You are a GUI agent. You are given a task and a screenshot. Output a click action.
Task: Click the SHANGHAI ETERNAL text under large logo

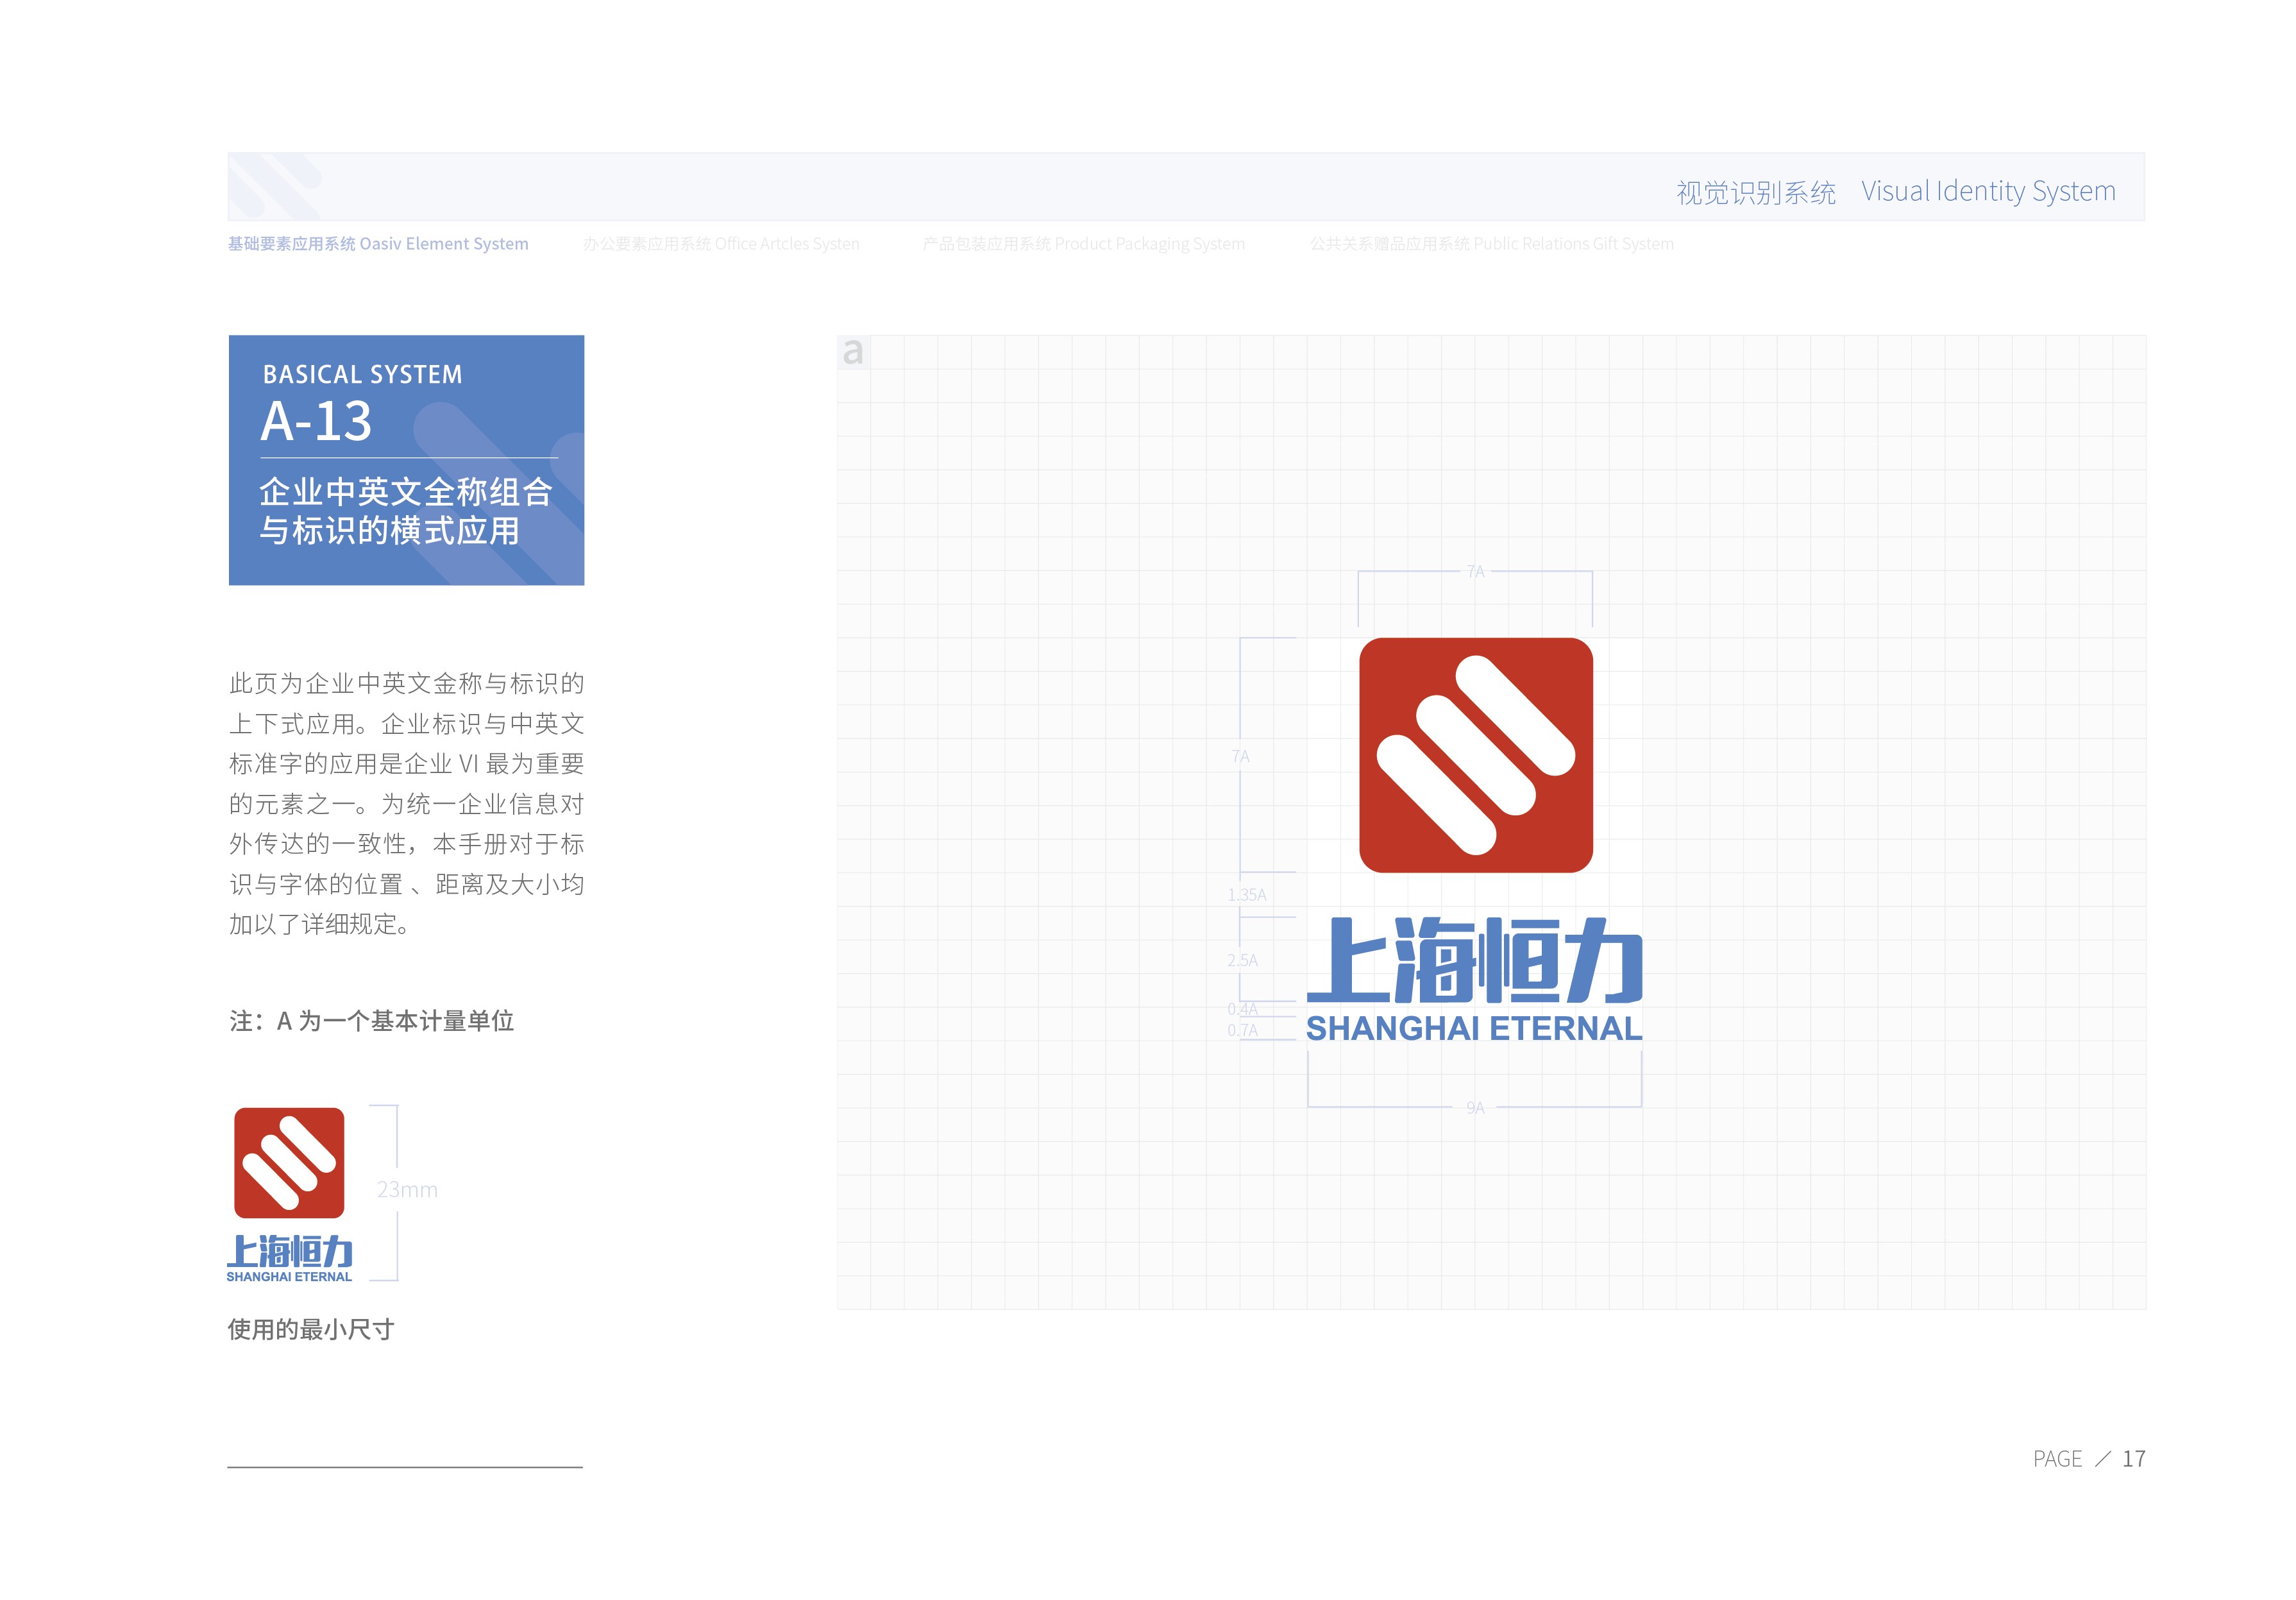1474,1028
